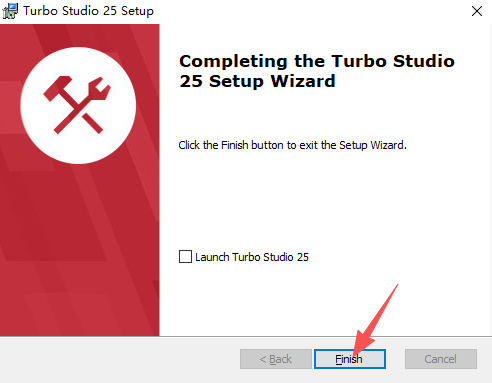Click the red side banner below the emblem
This screenshot has width=492, height=383.
(80, 250)
